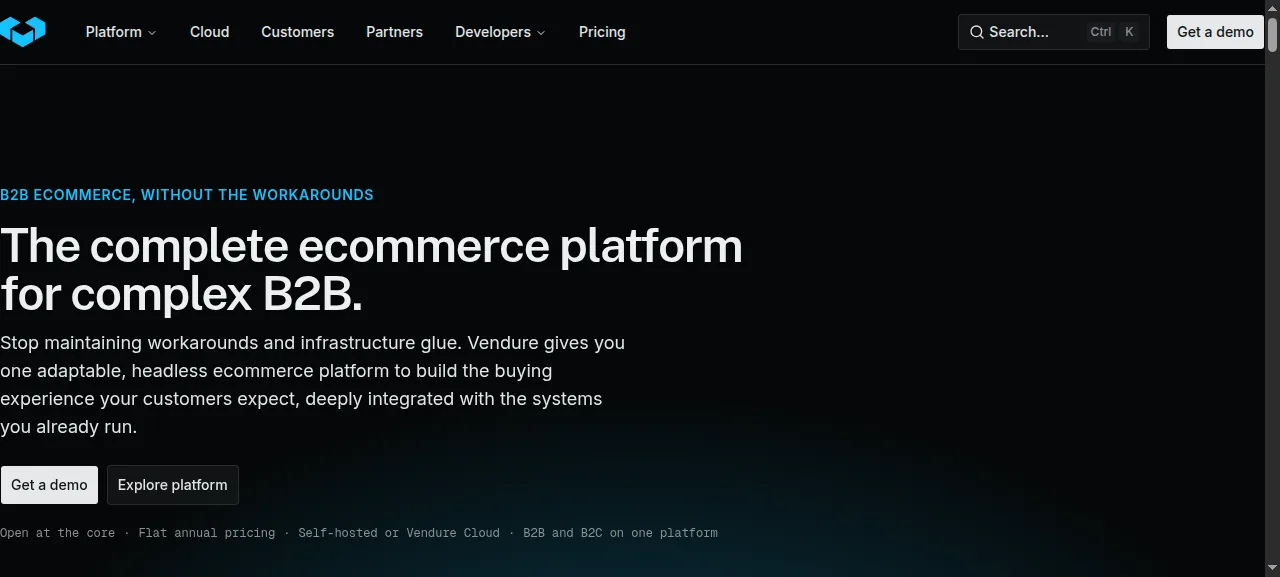This screenshot has height=577, width=1280.
Task: Open the Partners nav item
Action: click(x=394, y=32)
